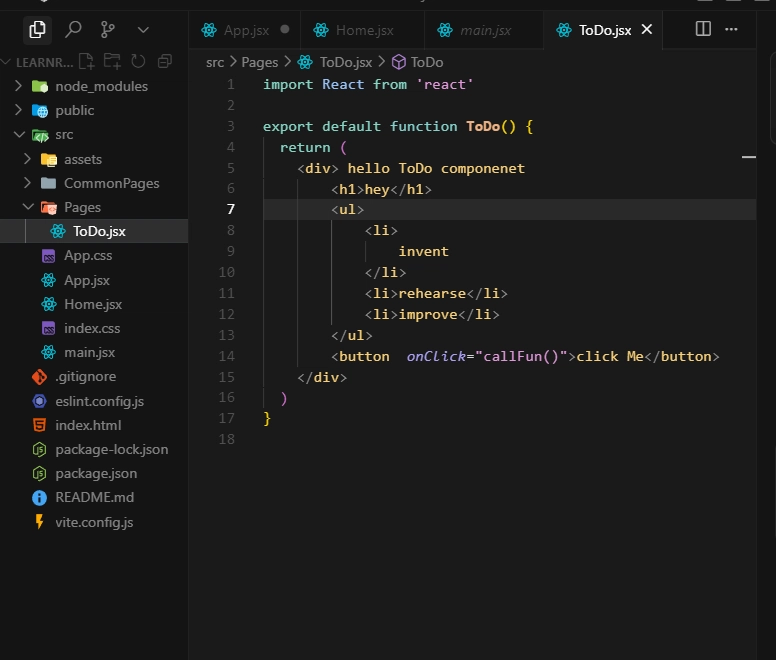Image resolution: width=776 pixels, height=660 pixels.
Task: Collapse all folders in explorer
Action: pos(165,61)
